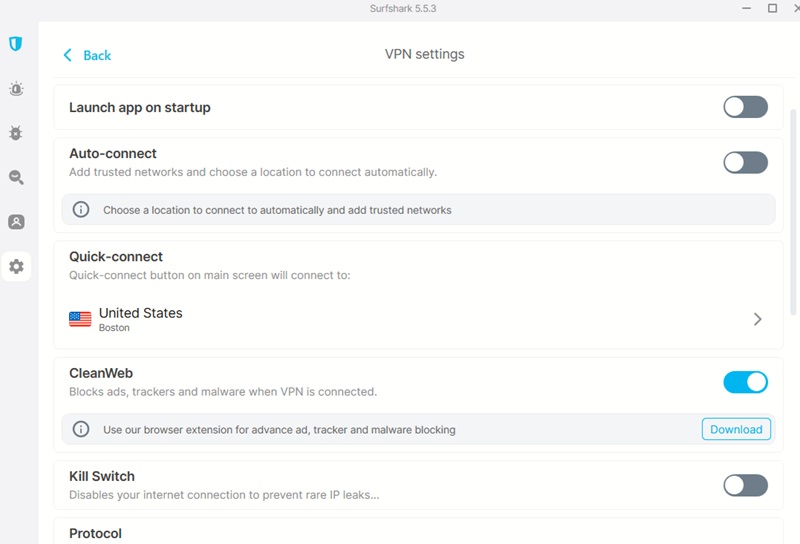
Task: Click the info icon under CleanWeb
Action: 81,429
